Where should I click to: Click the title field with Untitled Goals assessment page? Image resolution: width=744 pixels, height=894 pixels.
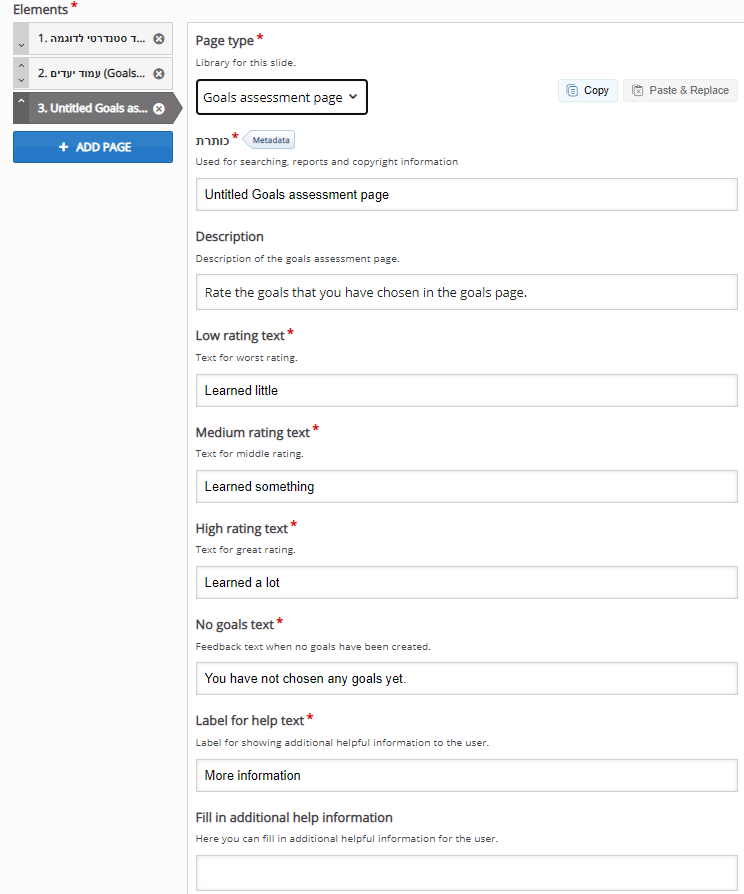click(466, 194)
